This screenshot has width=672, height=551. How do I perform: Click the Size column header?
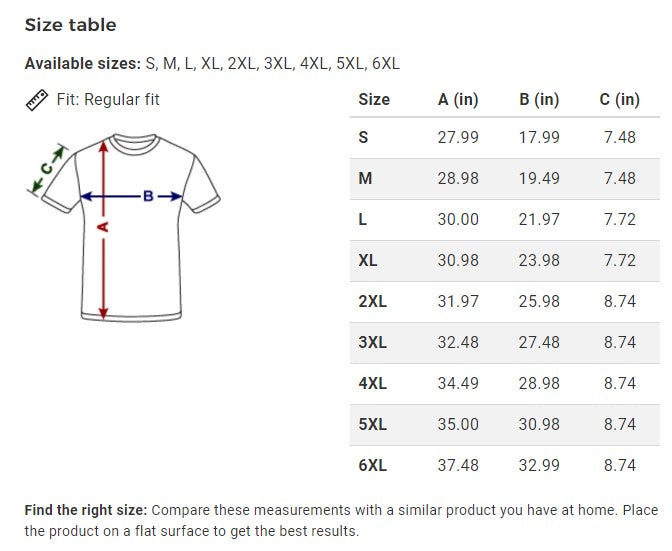click(374, 99)
